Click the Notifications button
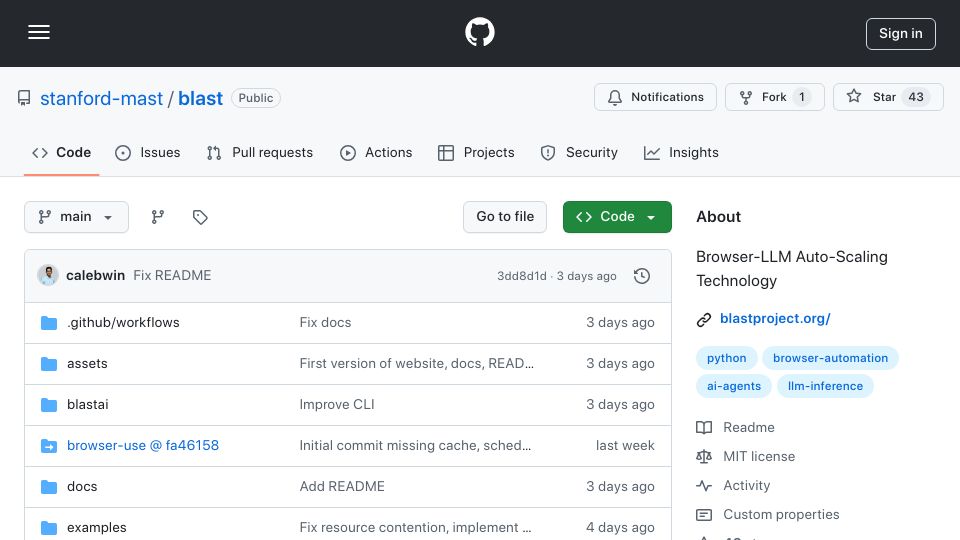The height and width of the screenshot is (540, 960). 655,97
